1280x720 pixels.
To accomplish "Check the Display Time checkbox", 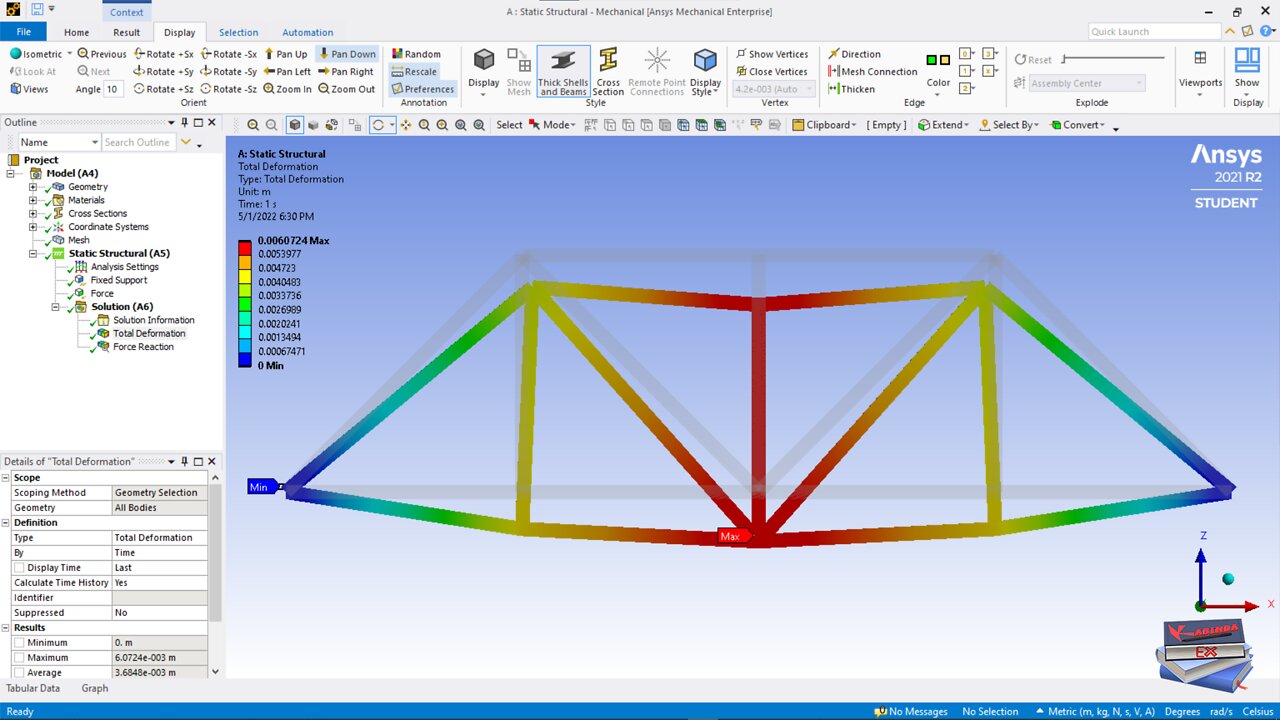I will click(19, 568).
